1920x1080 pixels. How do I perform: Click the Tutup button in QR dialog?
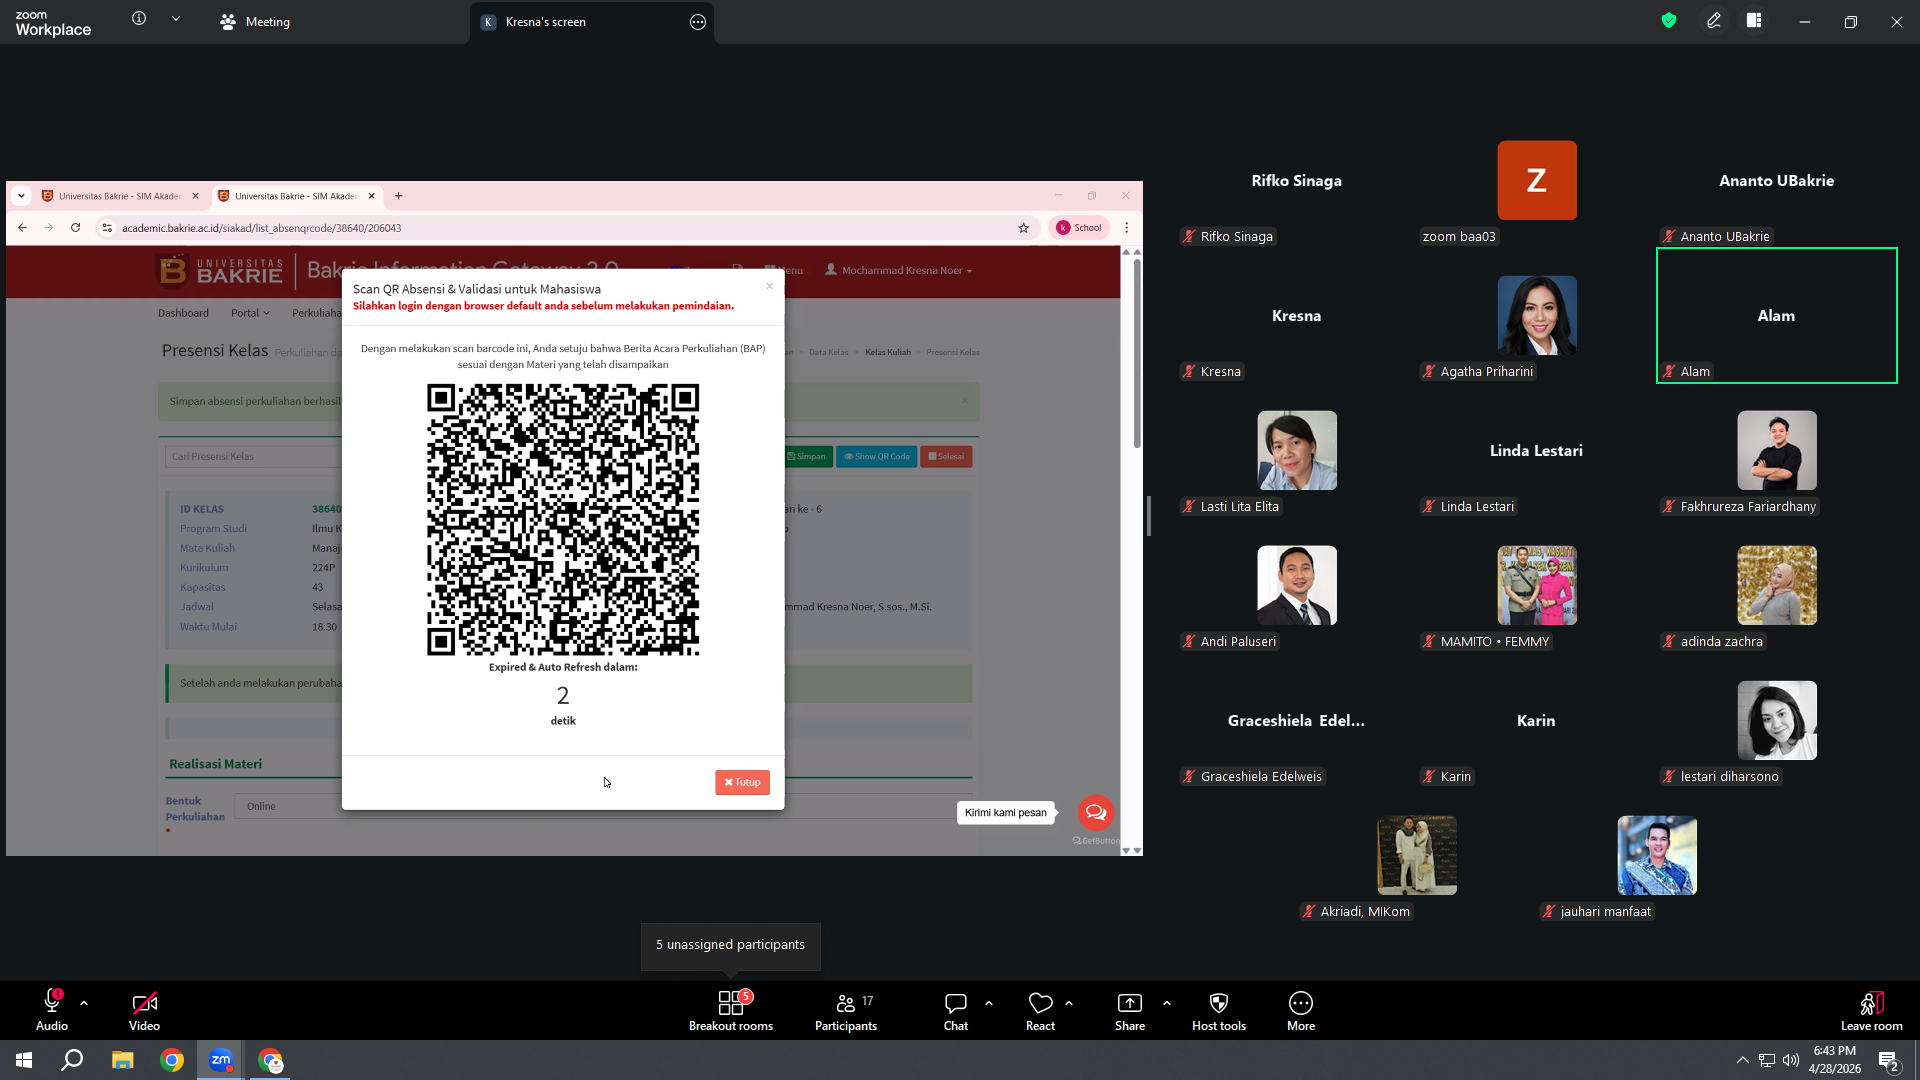coord(742,782)
